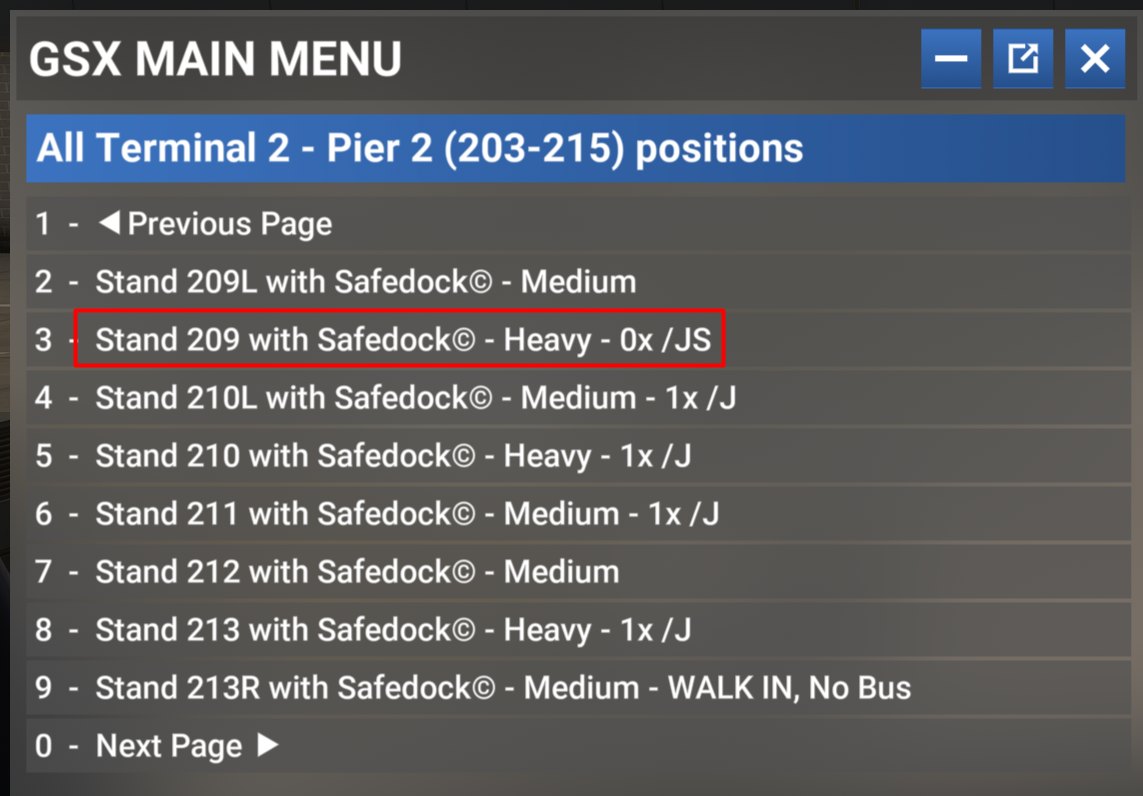Screen dimensions: 1143x796
Task: Click shortcut number 7 in the list
Action: tap(43, 572)
